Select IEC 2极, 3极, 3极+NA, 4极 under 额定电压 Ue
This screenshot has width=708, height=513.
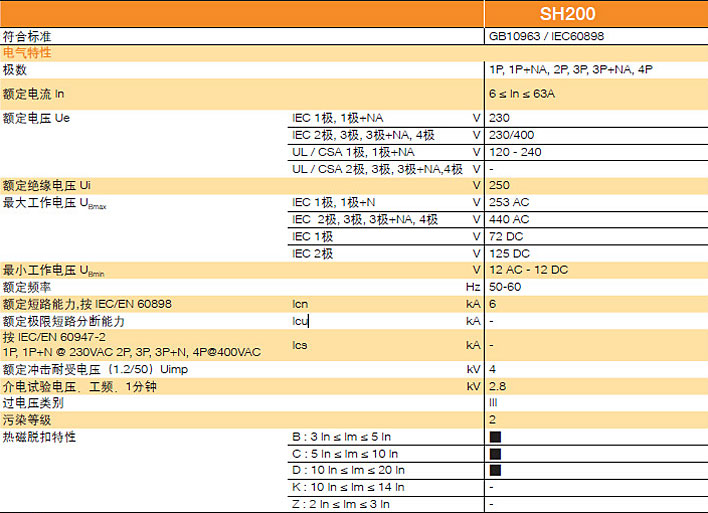click(x=363, y=135)
